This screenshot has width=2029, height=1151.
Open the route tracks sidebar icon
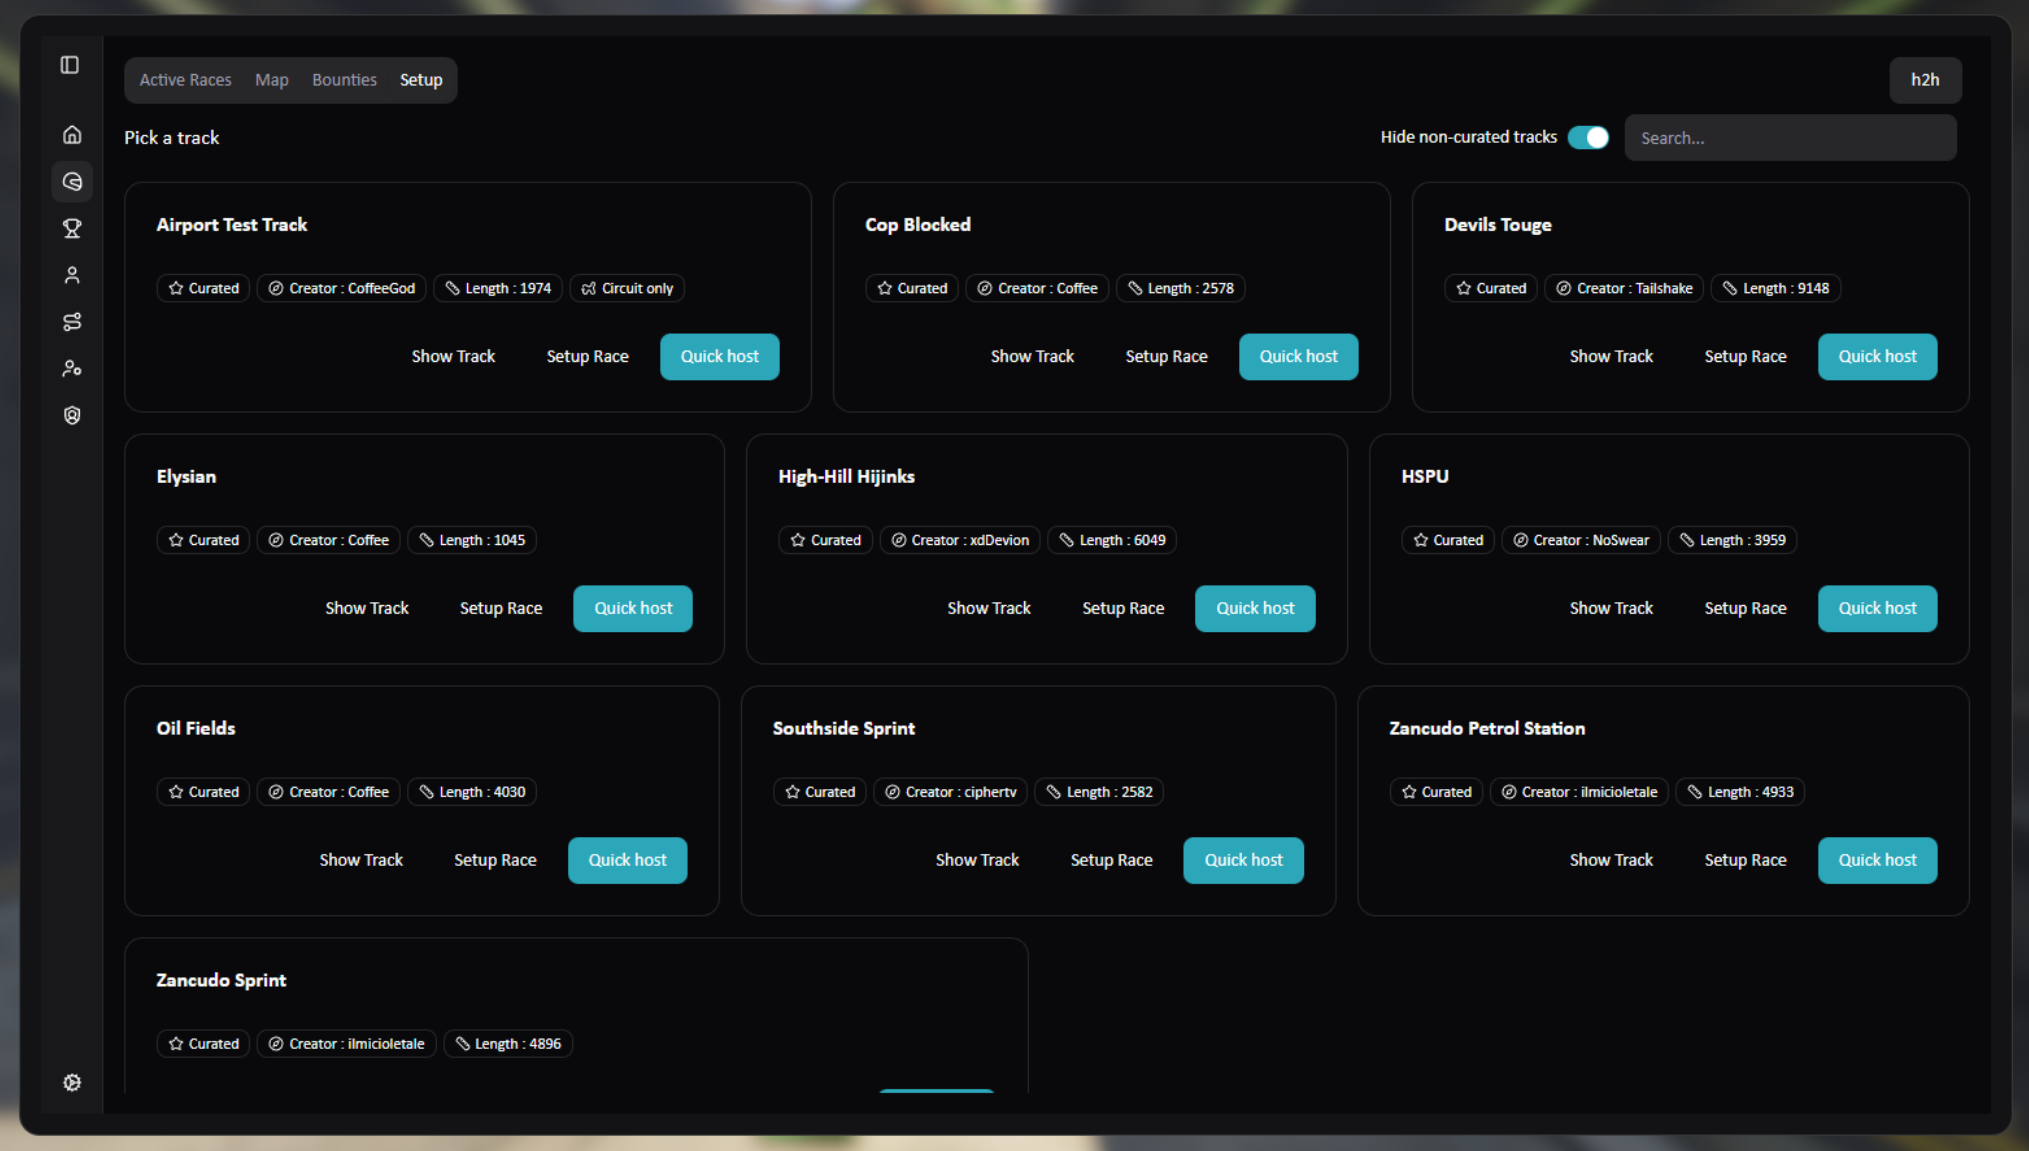[x=72, y=322]
